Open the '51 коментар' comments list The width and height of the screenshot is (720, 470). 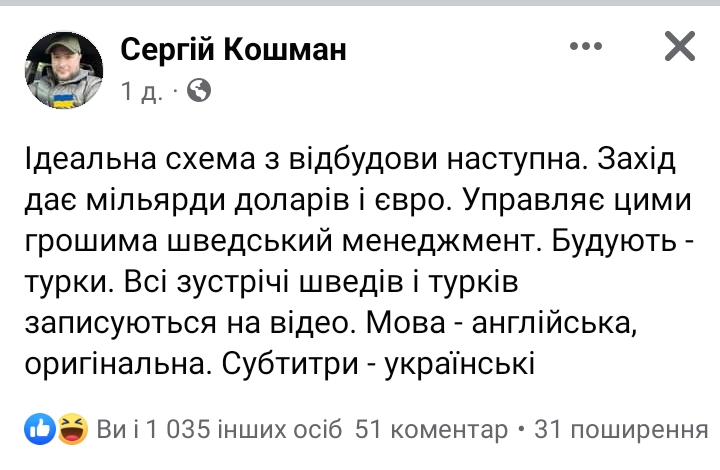(x=432, y=430)
